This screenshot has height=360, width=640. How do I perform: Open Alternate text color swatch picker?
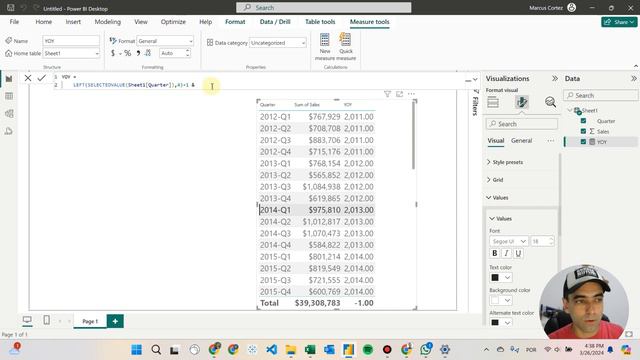click(501, 322)
